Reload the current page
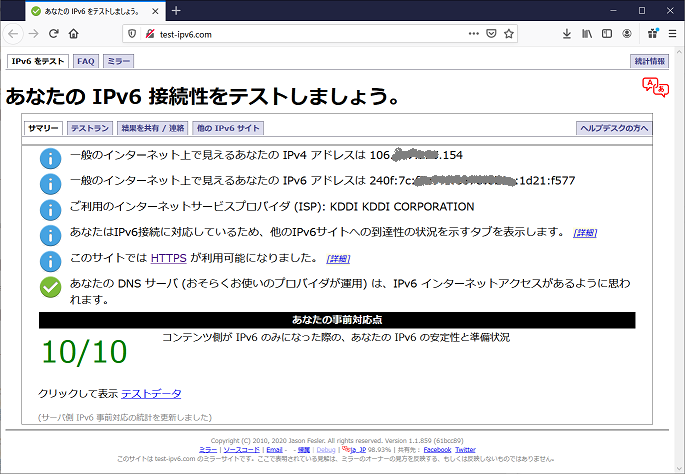Screen dimensions: 685x474 tap(53, 34)
